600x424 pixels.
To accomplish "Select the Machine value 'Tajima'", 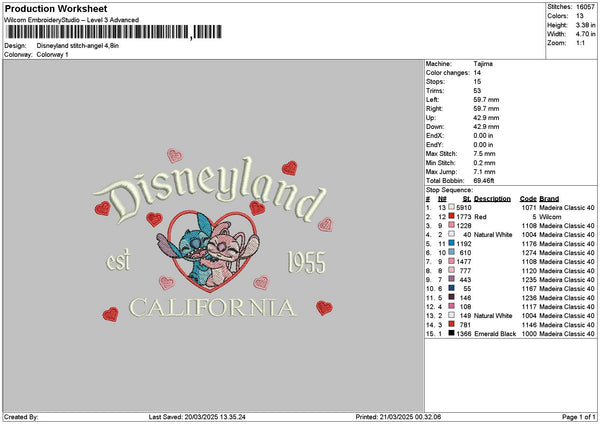I will click(483, 64).
